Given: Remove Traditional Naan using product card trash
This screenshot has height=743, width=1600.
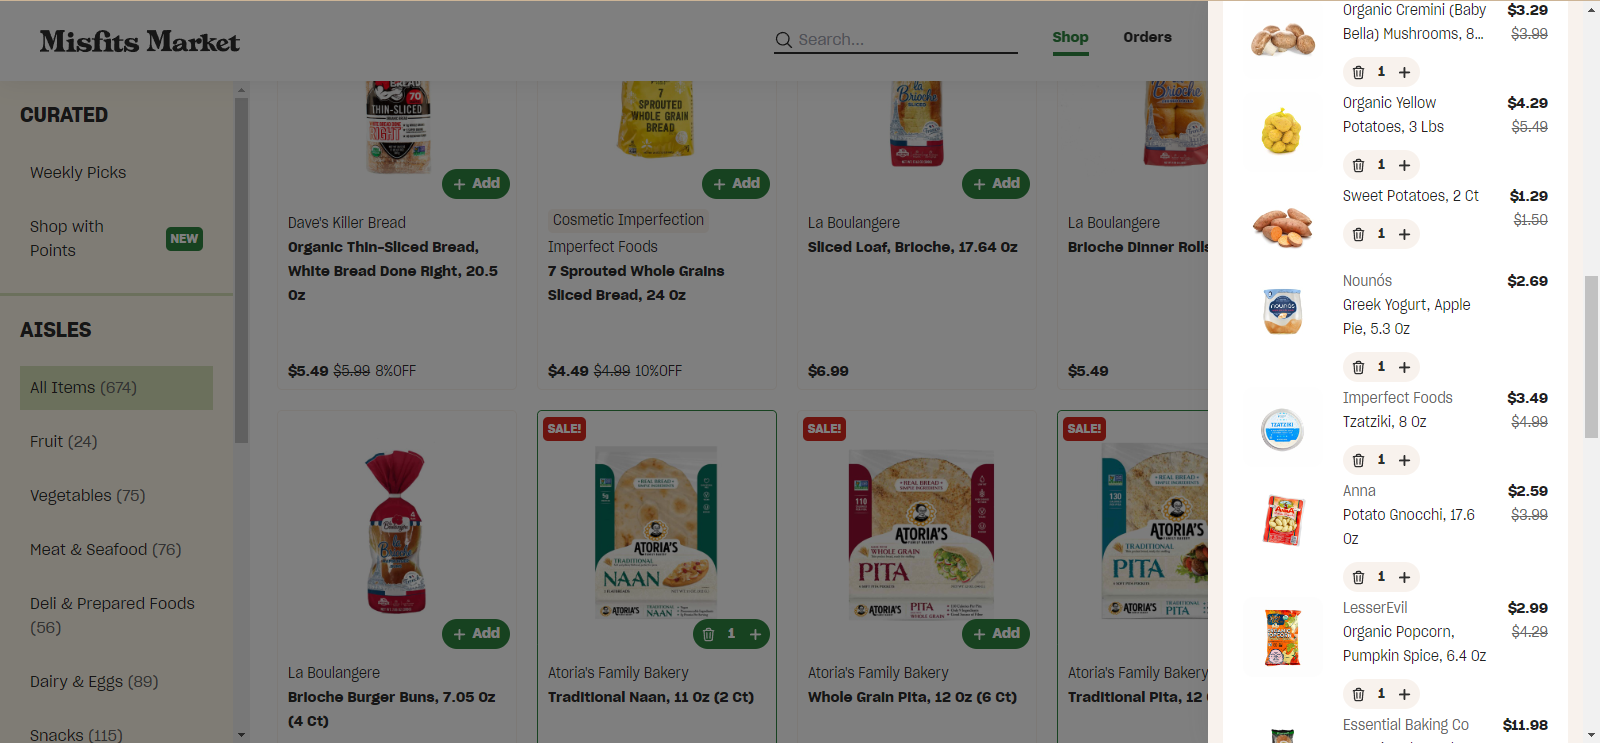Looking at the screenshot, I should [708, 634].
